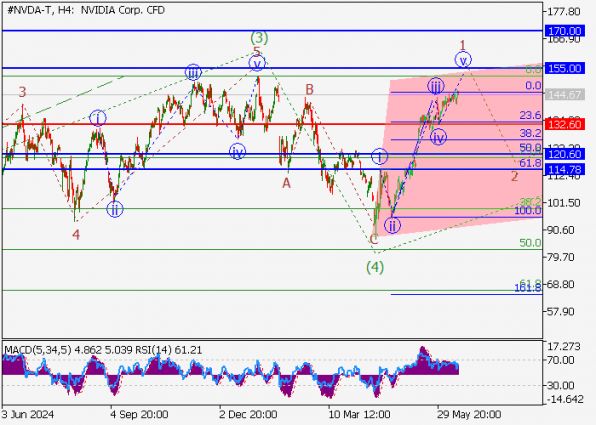Click the green 50.0 Fibonacci level label
Image resolution: width=596 pixels, height=425 pixels.
(x=530, y=243)
